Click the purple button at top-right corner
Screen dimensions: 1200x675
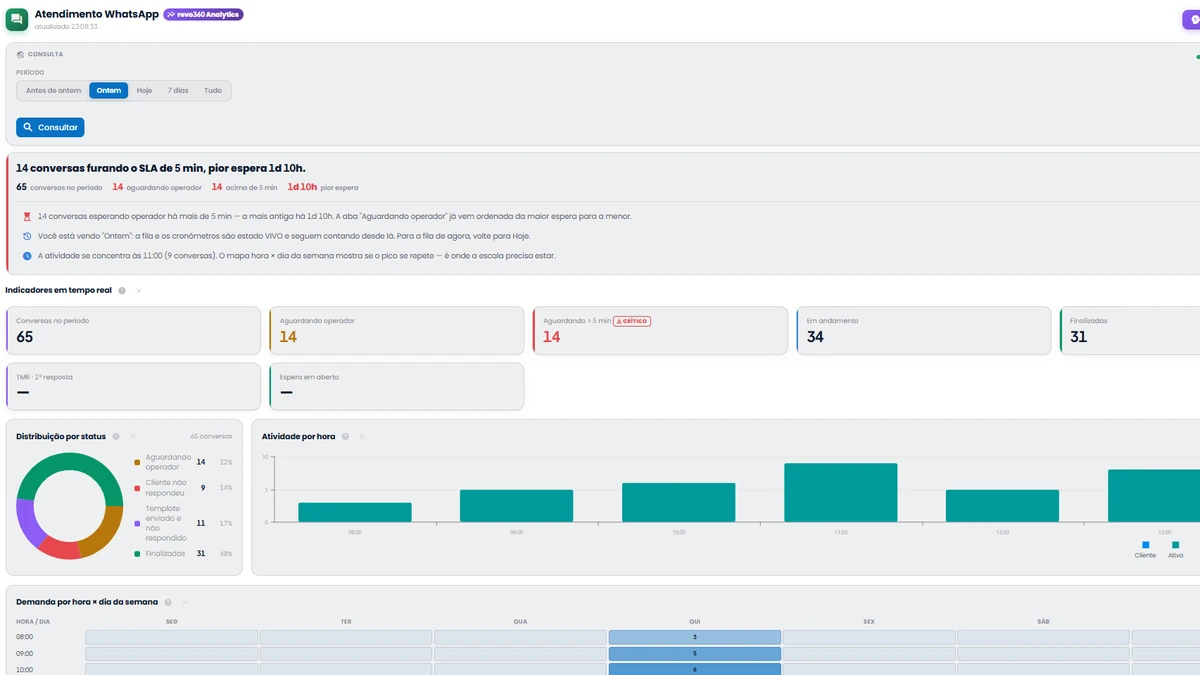[x=1192, y=20]
